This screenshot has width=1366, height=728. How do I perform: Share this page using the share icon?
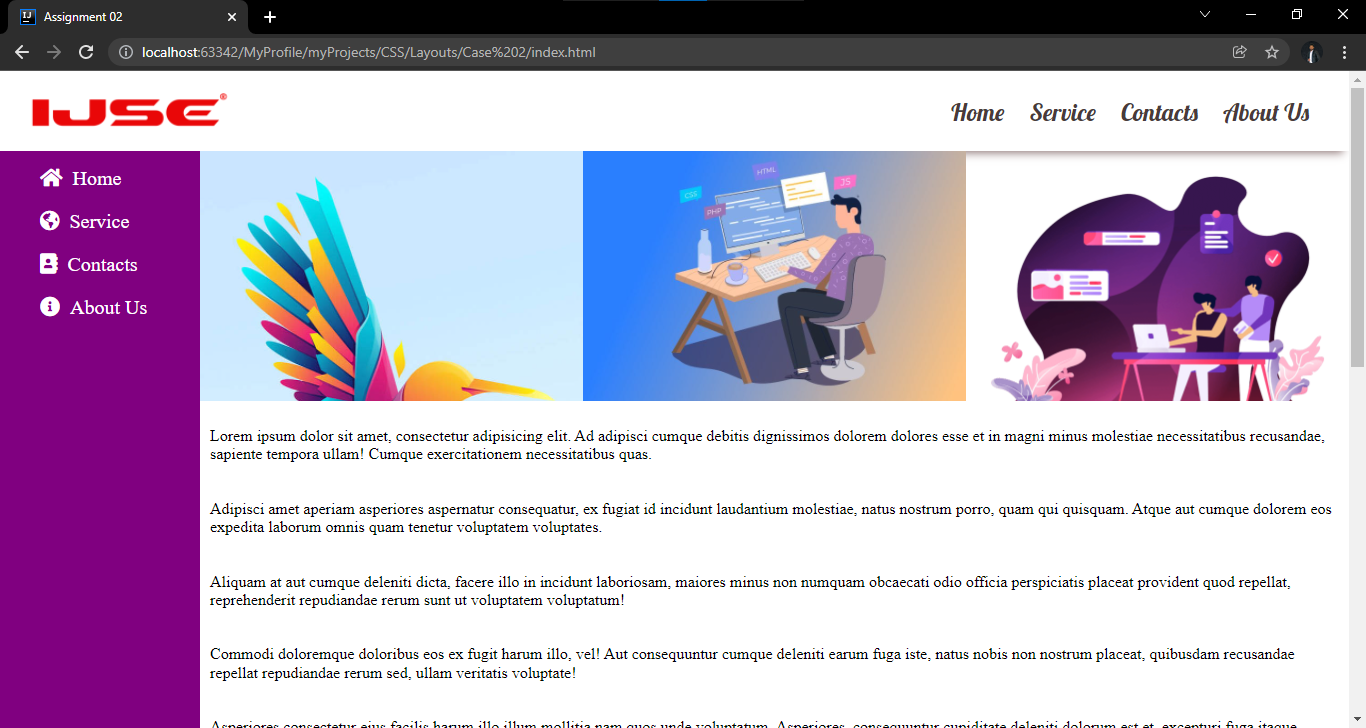coord(1240,52)
